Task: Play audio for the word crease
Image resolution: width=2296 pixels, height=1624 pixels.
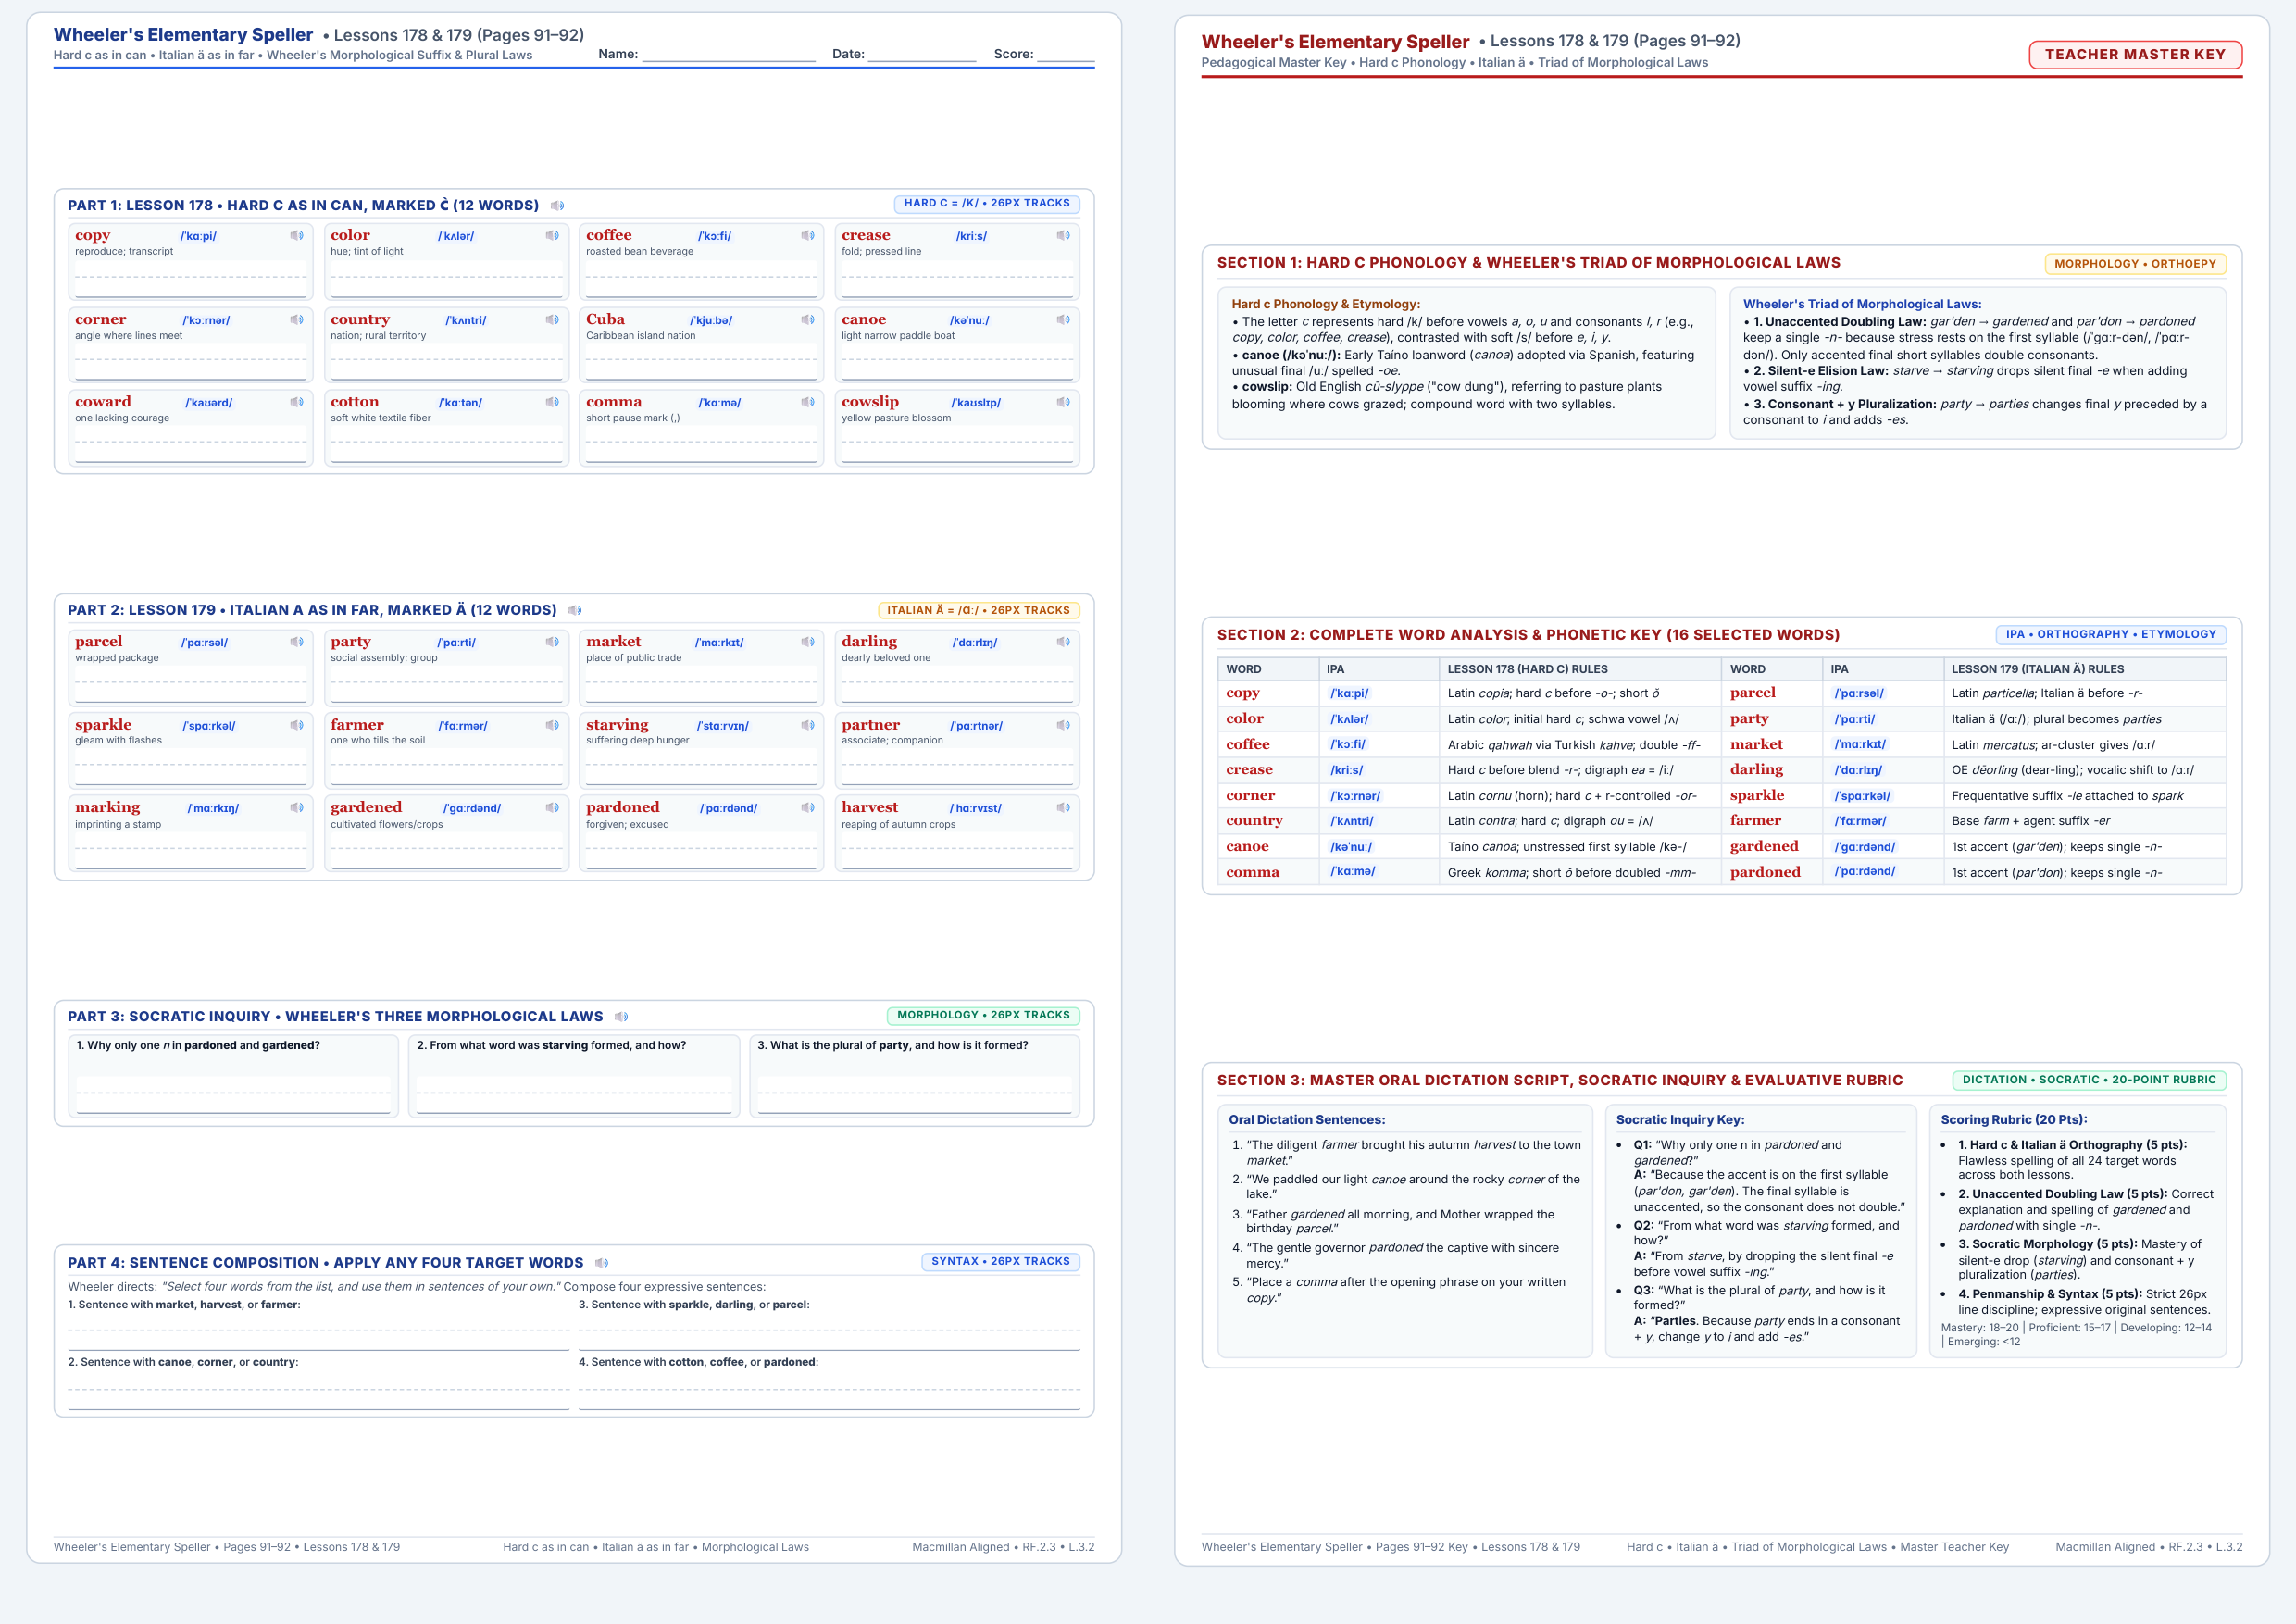Action: coord(1063,236)
